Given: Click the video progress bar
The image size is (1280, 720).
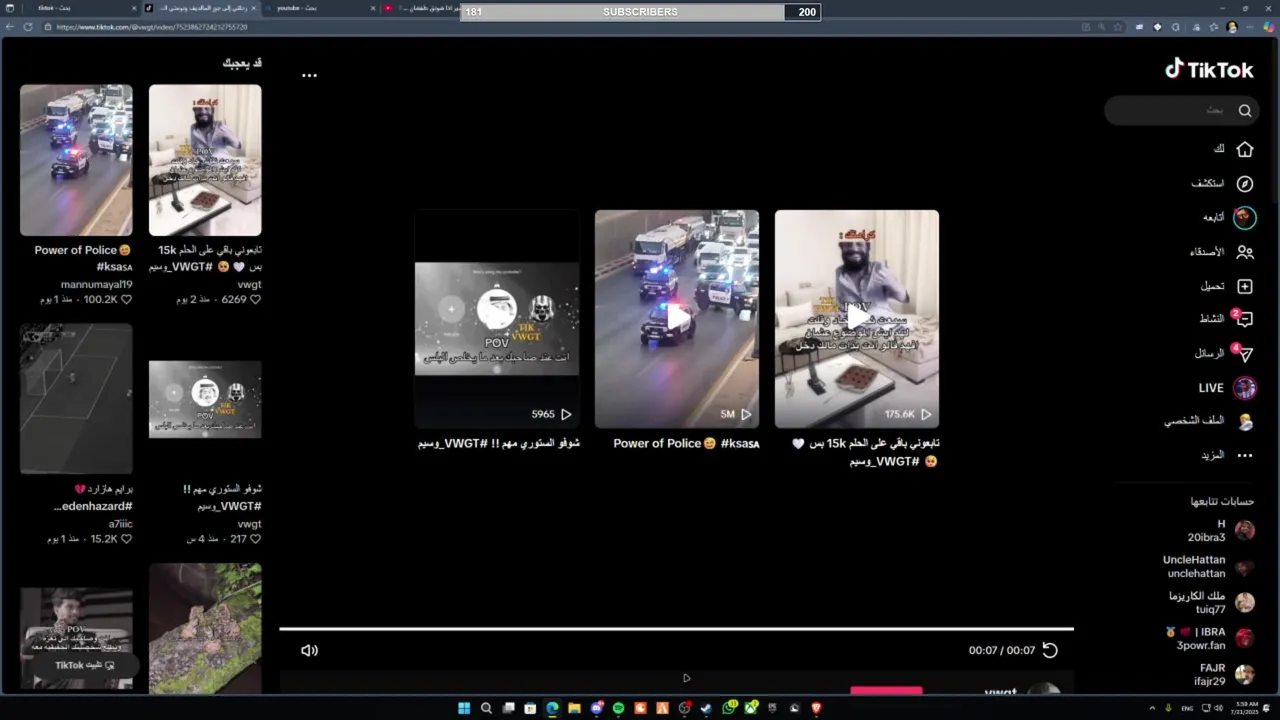Looking at the screenshot, I should pyautogui.click(x=676, y=629).
